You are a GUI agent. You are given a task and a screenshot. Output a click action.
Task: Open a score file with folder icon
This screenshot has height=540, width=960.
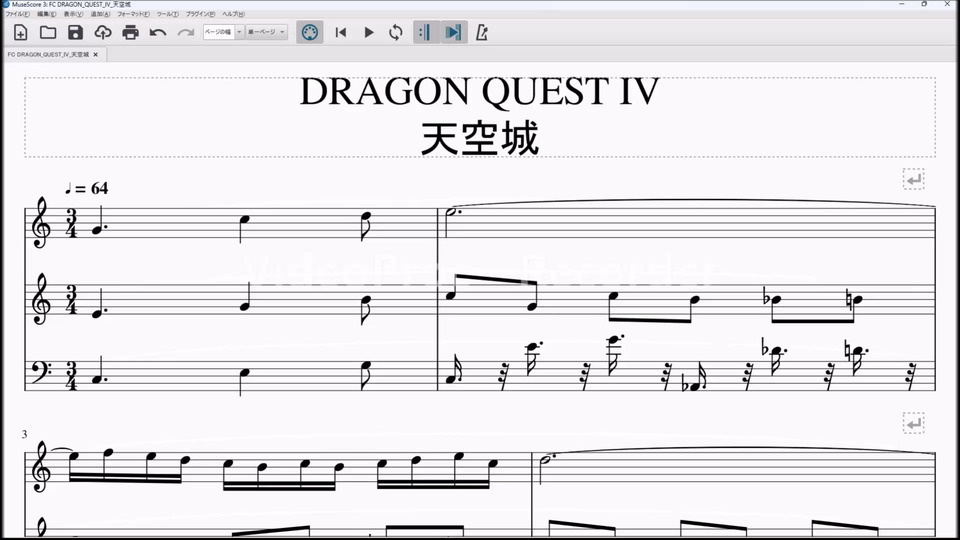[x=48, y=32]
